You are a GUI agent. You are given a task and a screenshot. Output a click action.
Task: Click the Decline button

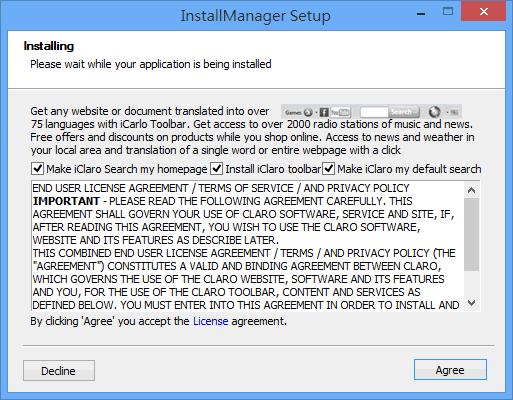pos(59,371)
